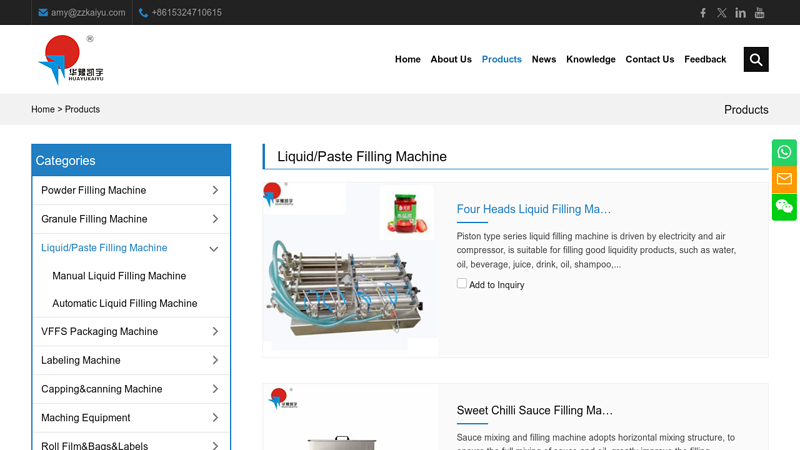
Task: Expand Roll Film&Bags&Labels chevron
Action: [x=215, y=445]
